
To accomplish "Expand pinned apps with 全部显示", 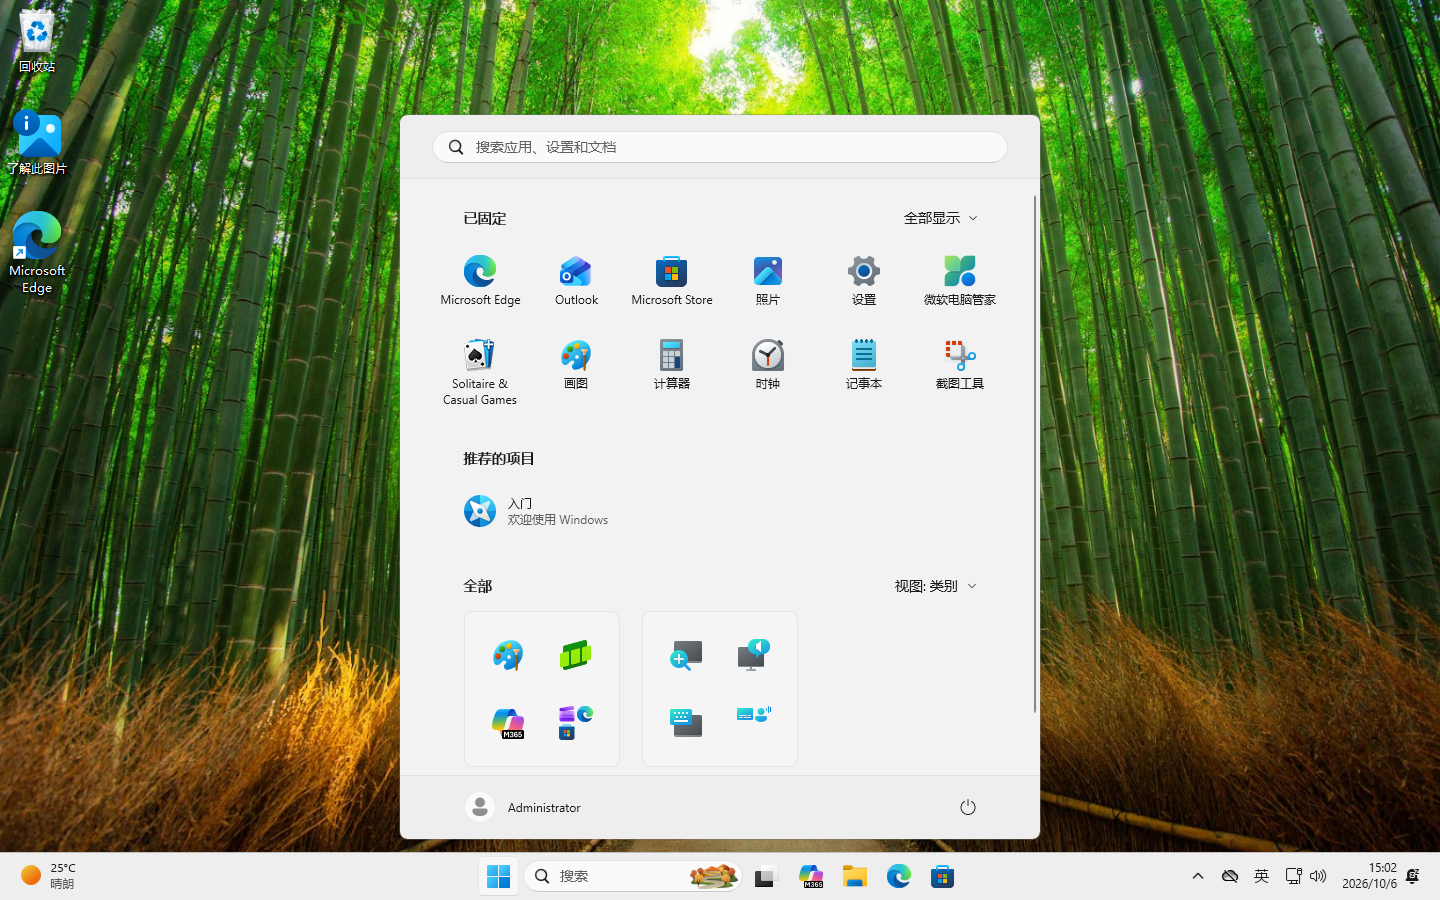I will (x=940, y=218).
